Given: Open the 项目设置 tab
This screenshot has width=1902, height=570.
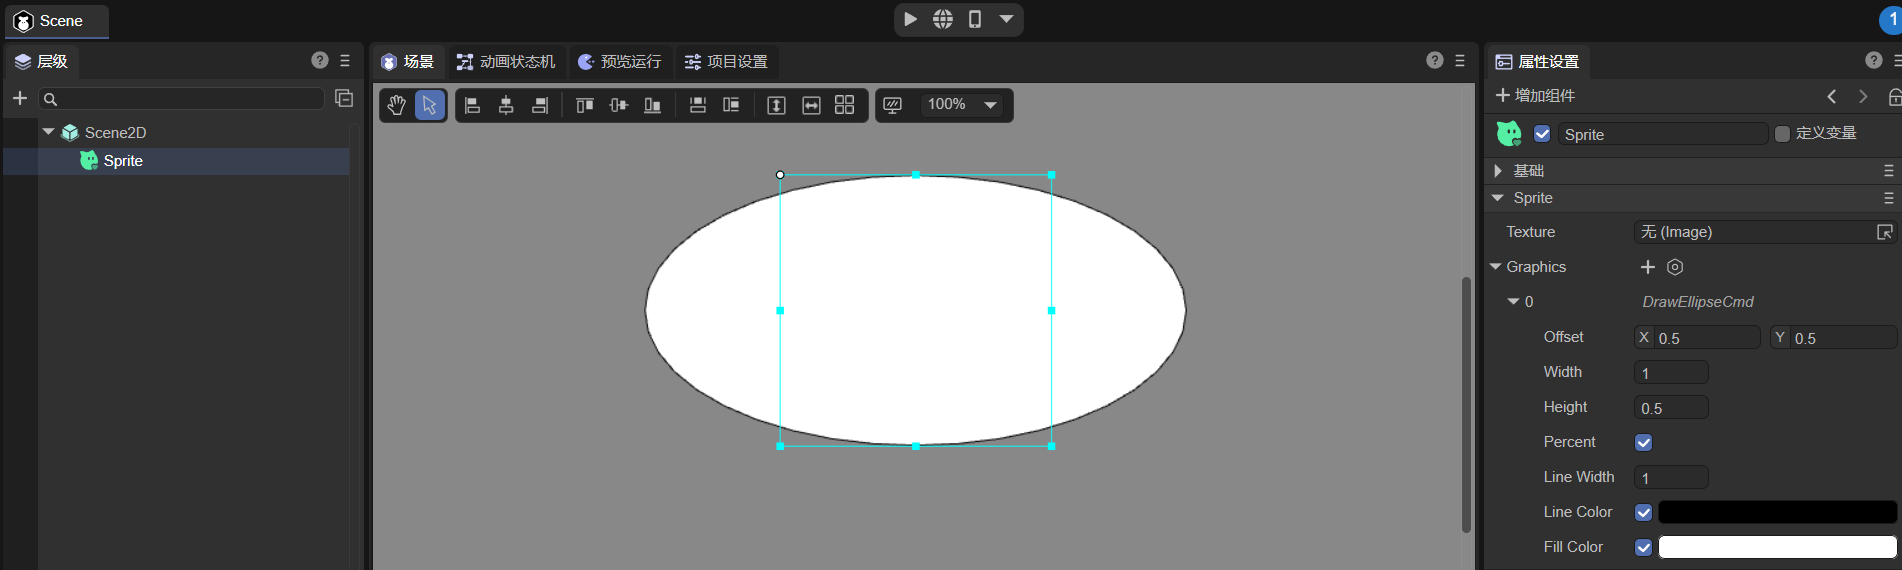Looking at the screenshot, I should point(726,62).
